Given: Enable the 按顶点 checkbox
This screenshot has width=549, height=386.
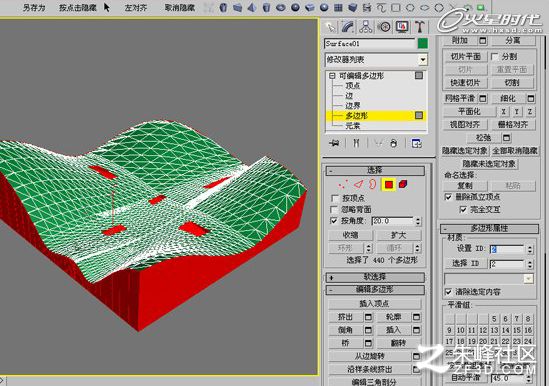Looking at the screenshot, I should (334, 198).
